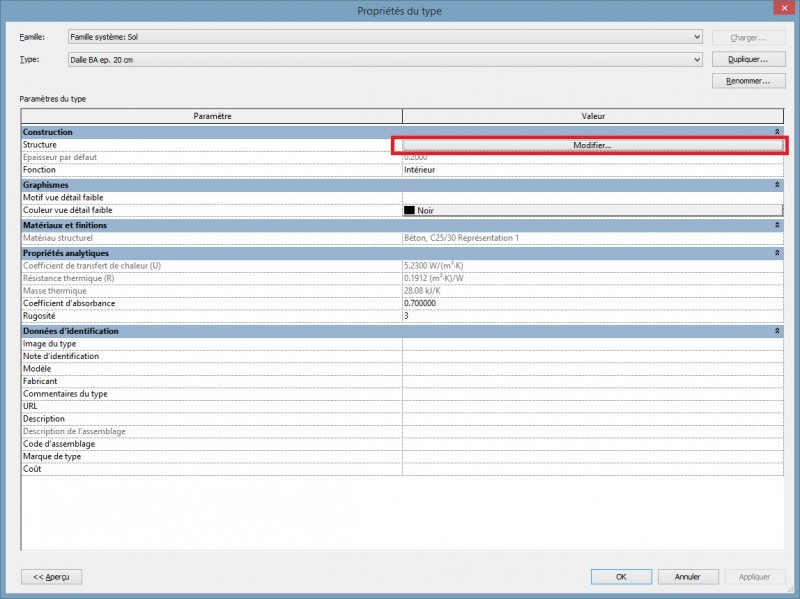This screenshot has width=800, height=599.
Task: Toggle the Aperçu preview button
Action: click(x=52, y=577)
